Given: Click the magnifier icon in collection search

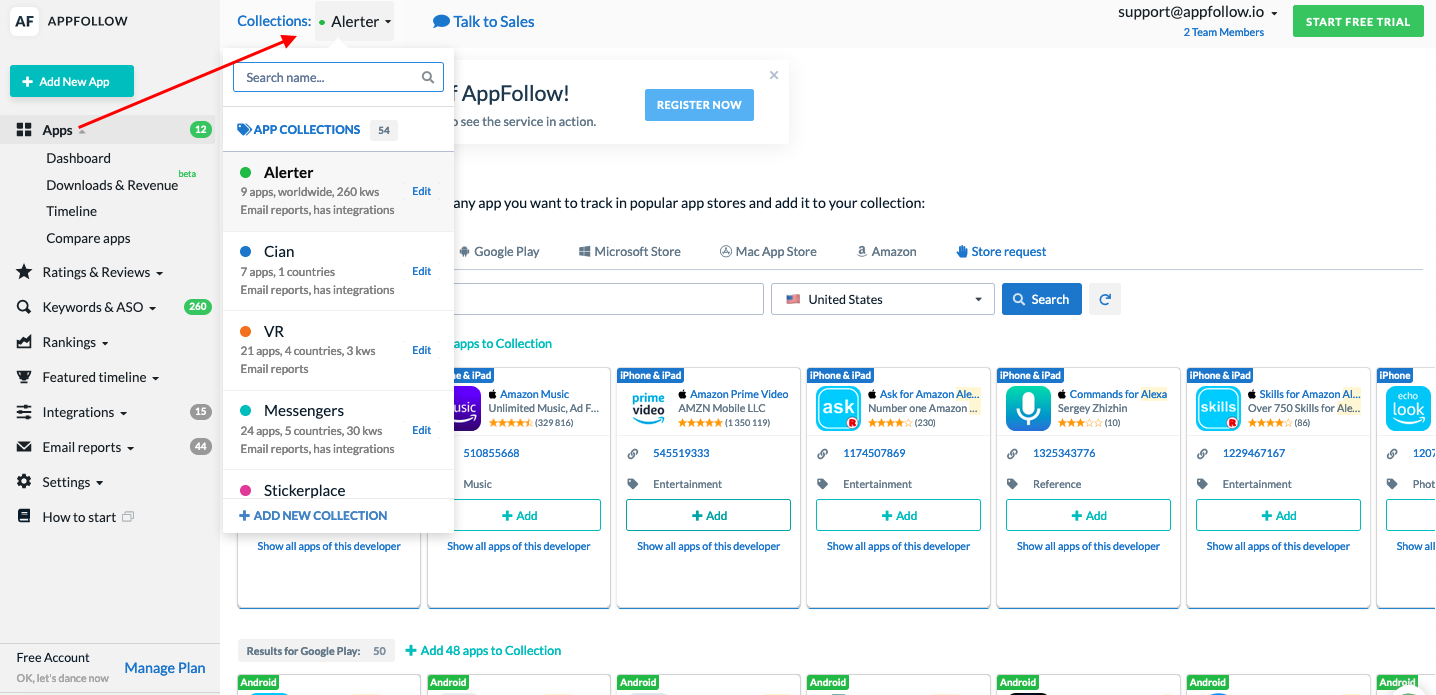Looking at the screenshot, I should 428,77.
